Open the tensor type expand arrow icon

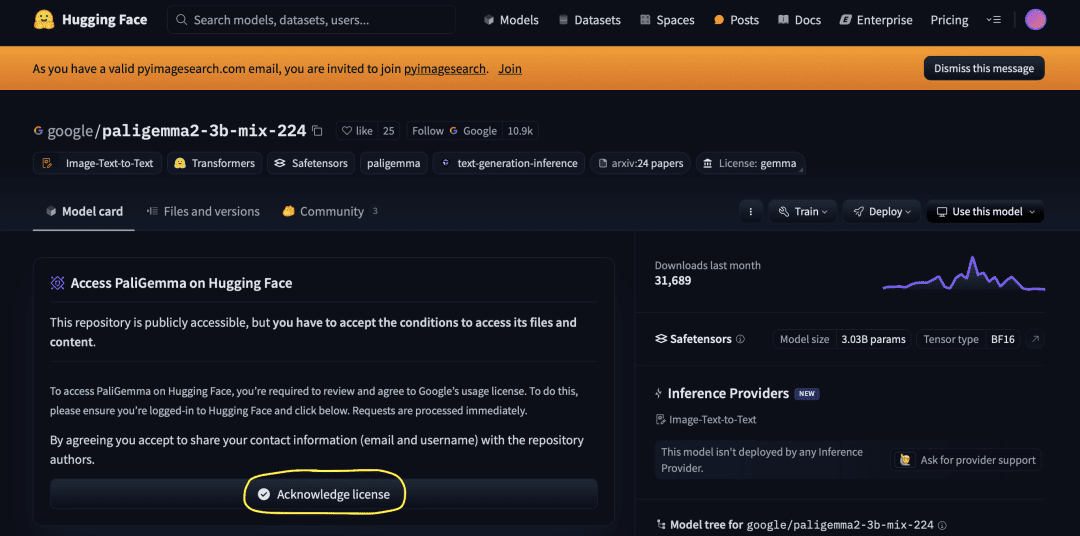[x=1035, y=339]
